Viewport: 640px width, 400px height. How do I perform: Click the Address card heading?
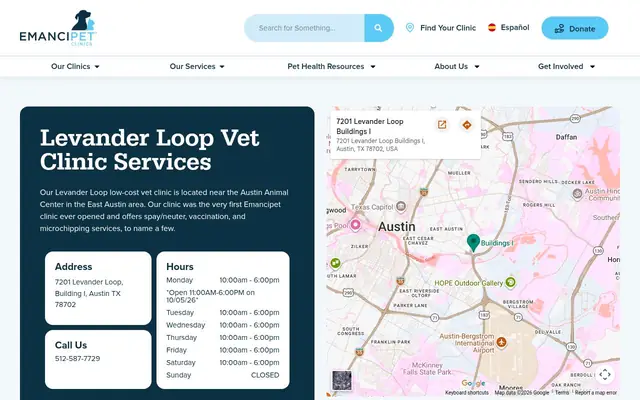pyautogui.click(x=73, y=267)
